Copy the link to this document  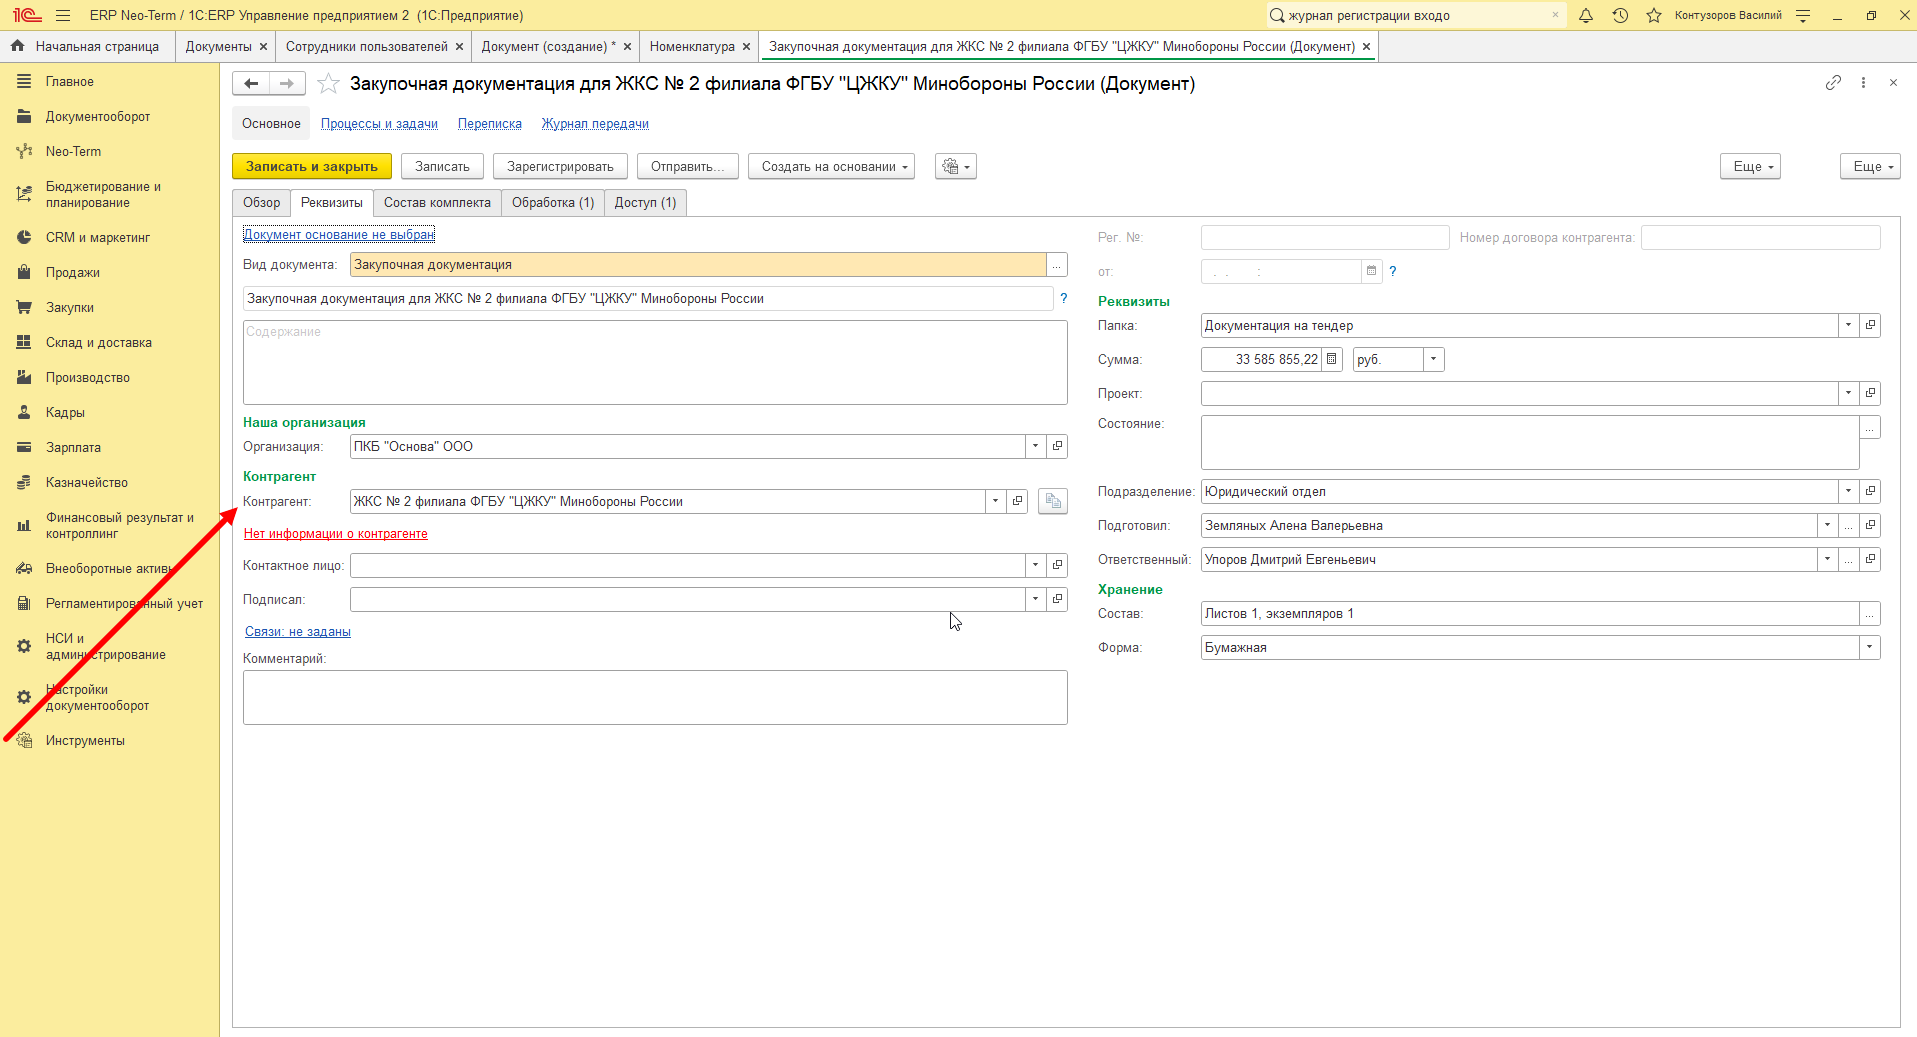coord(1833,83)
